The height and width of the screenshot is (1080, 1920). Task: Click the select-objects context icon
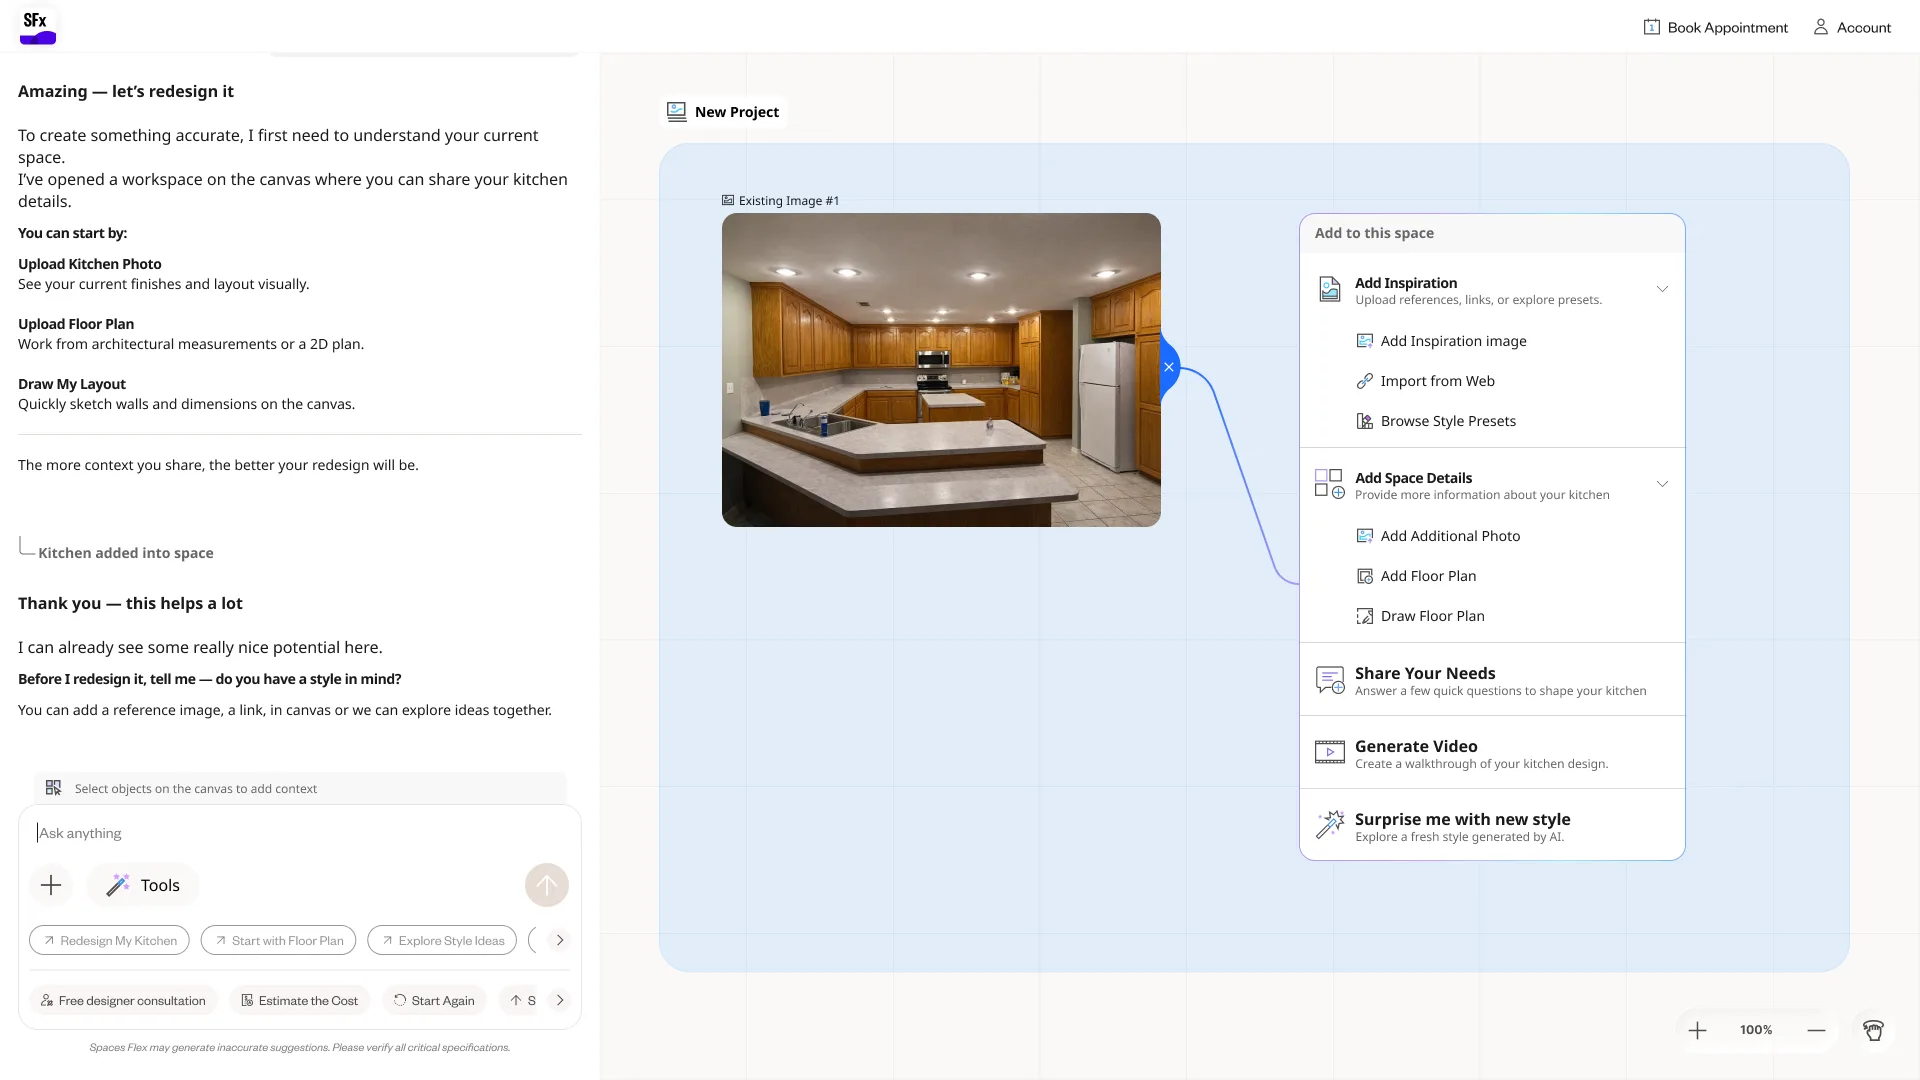click(54, 788)
